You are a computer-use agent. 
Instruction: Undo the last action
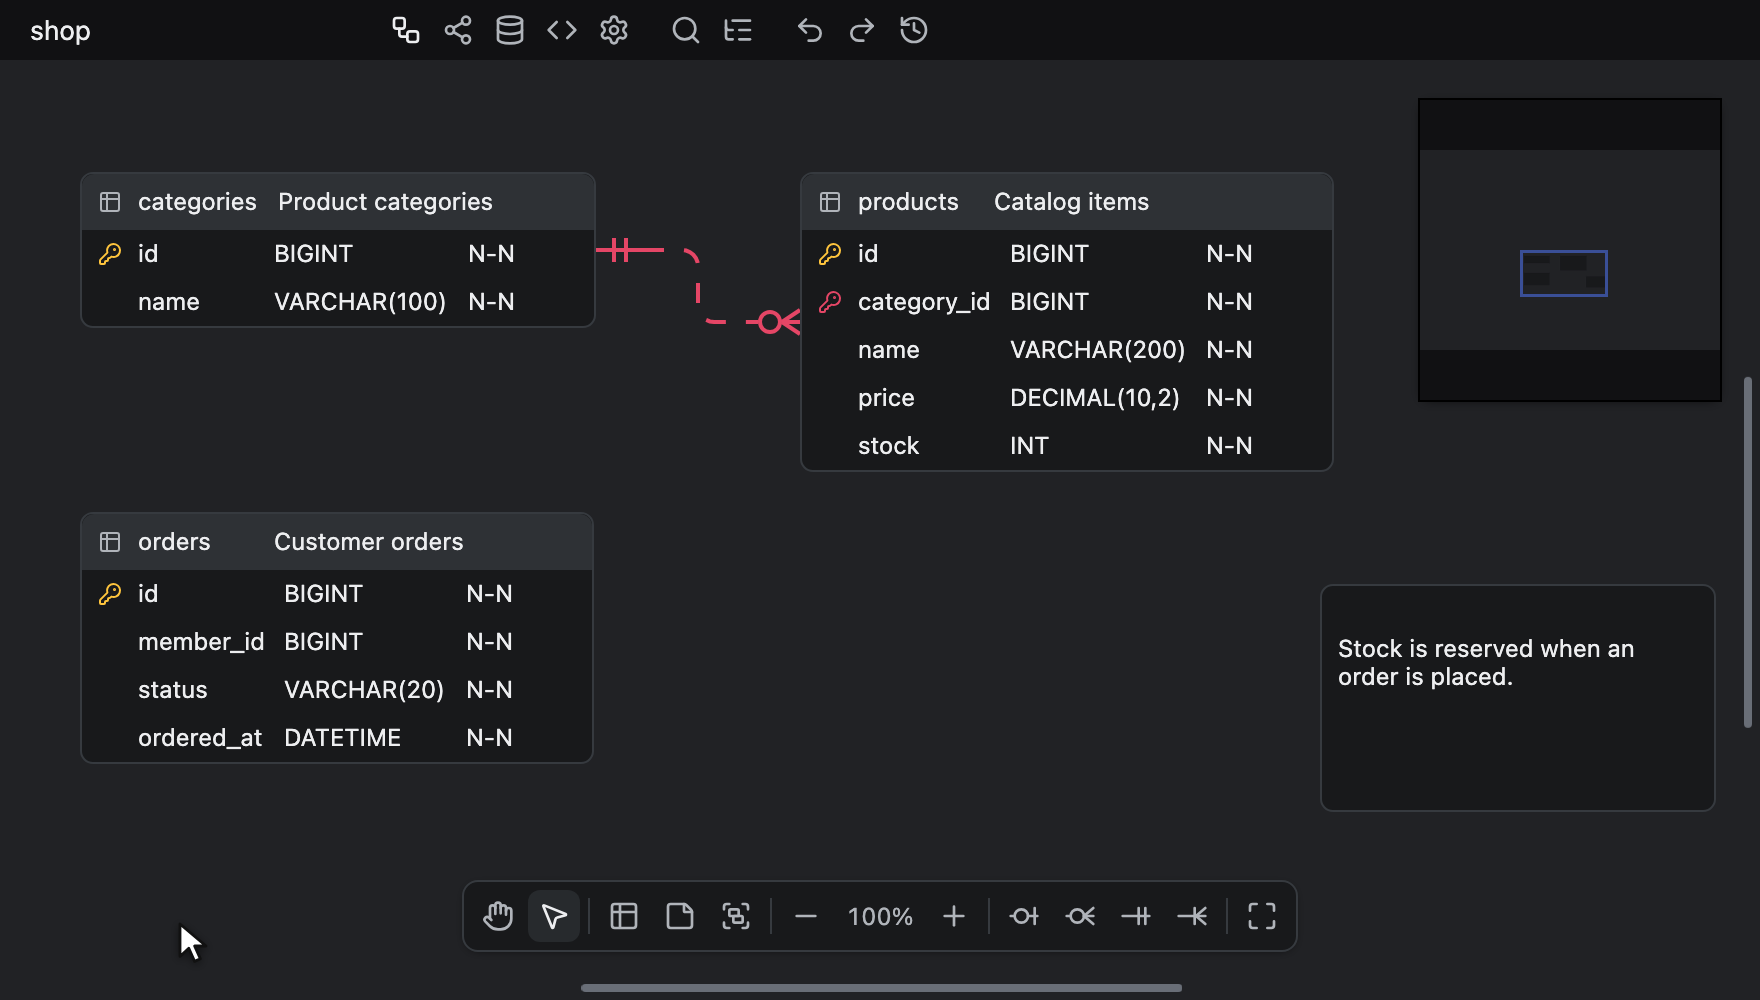pos(810,30)
